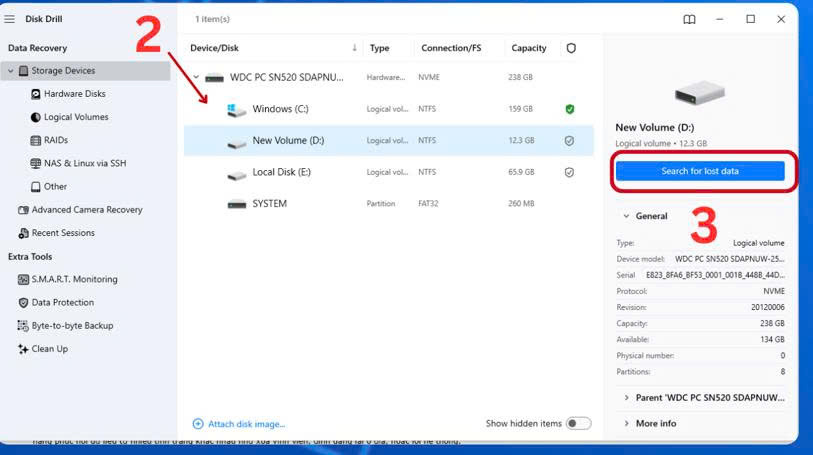The width and height of the screenshot is (813, 455).
Task: Collapse the Storage Devices tree chevron
Action: [x=10, y=70]
